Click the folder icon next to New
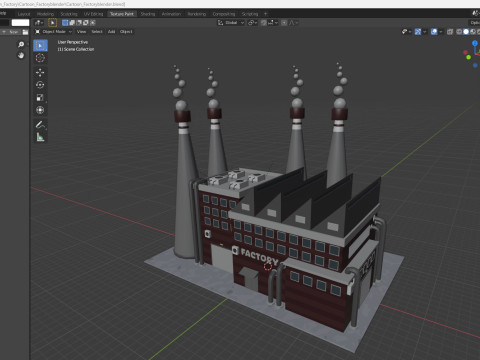480x360 pixels. pos(25,32)
